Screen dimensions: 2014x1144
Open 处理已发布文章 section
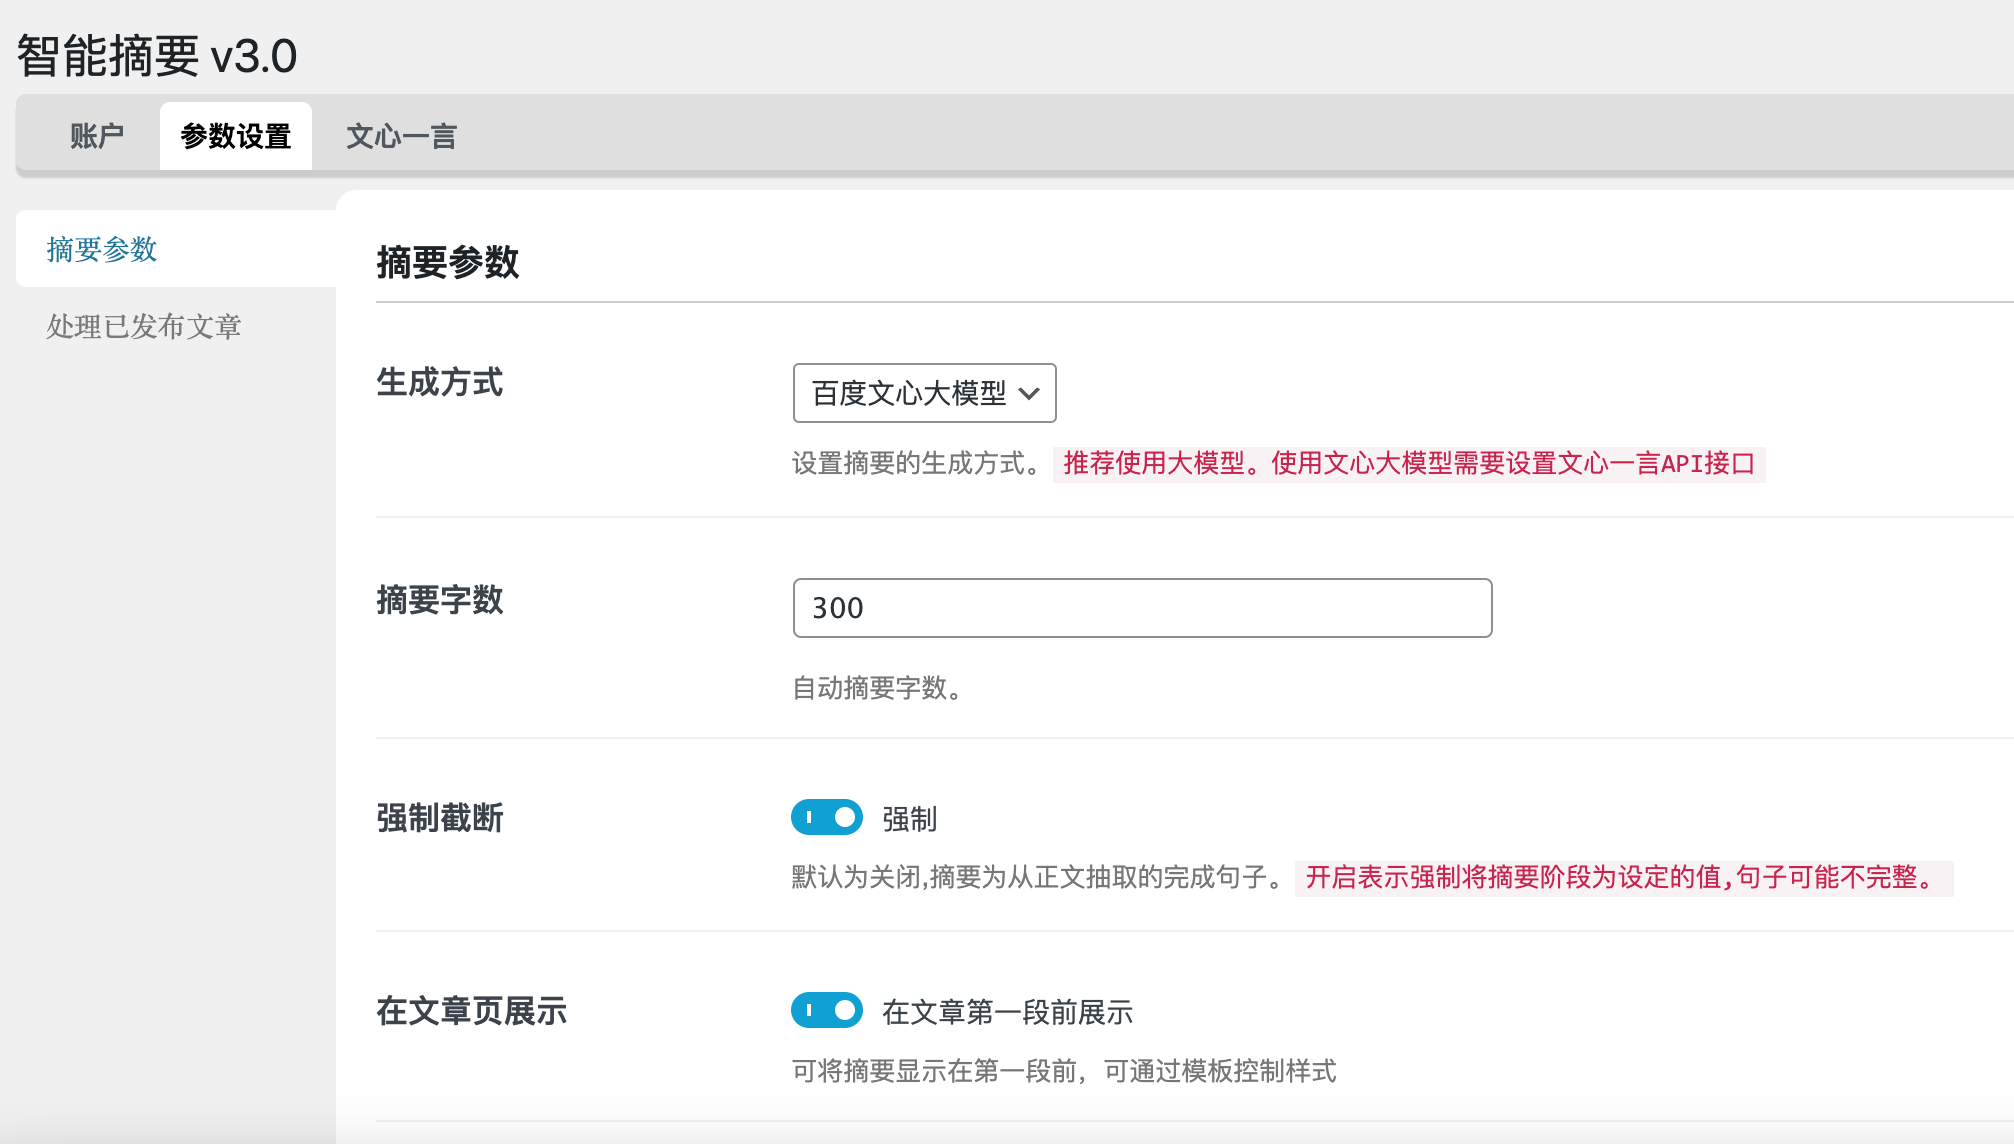coord(144,325)
